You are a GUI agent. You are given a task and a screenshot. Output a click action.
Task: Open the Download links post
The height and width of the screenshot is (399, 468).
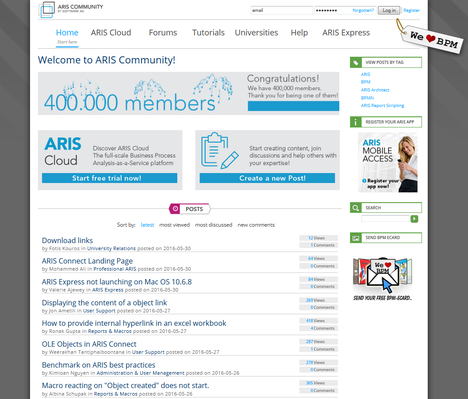coord(67,240)
